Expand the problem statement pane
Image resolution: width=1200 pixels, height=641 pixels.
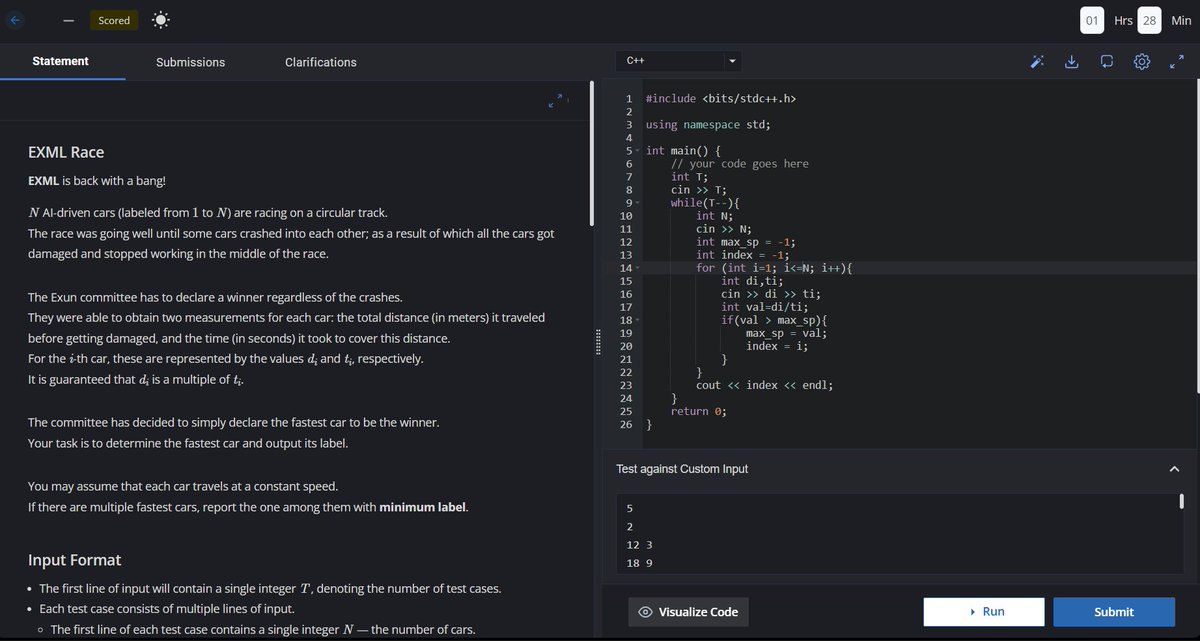[558, 100]
